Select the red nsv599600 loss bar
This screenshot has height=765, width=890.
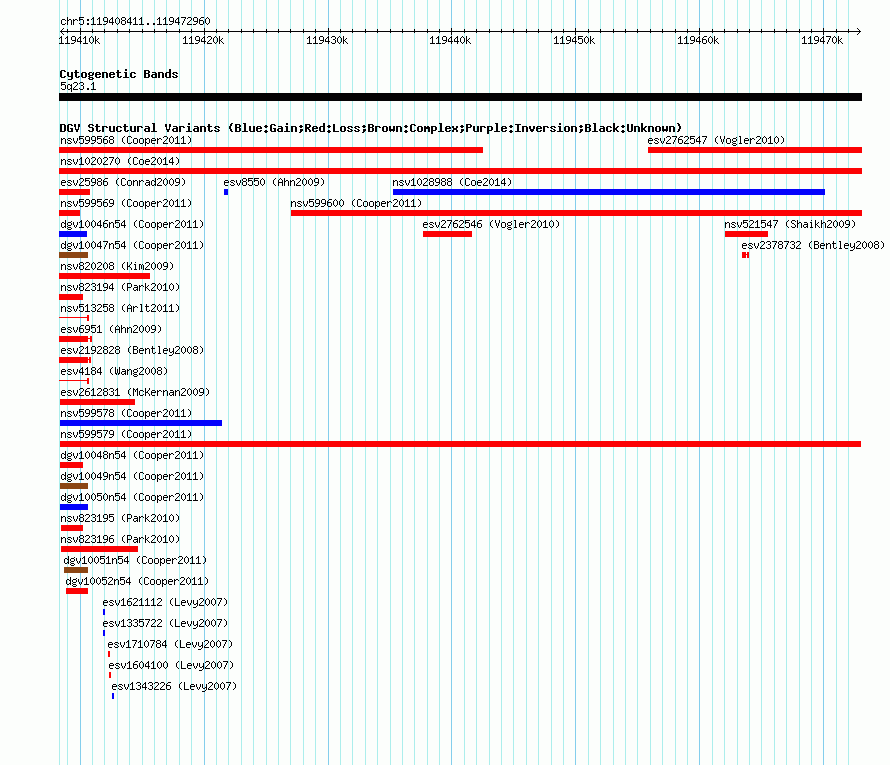pos(576,213)
